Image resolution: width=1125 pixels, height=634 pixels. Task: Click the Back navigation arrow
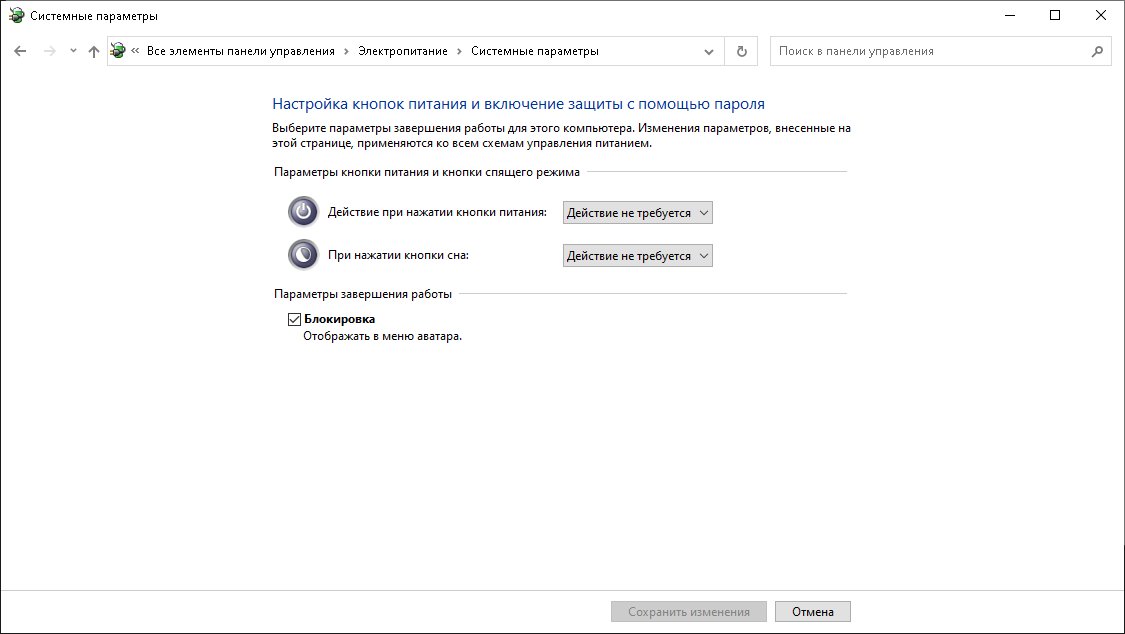[20, 51]
